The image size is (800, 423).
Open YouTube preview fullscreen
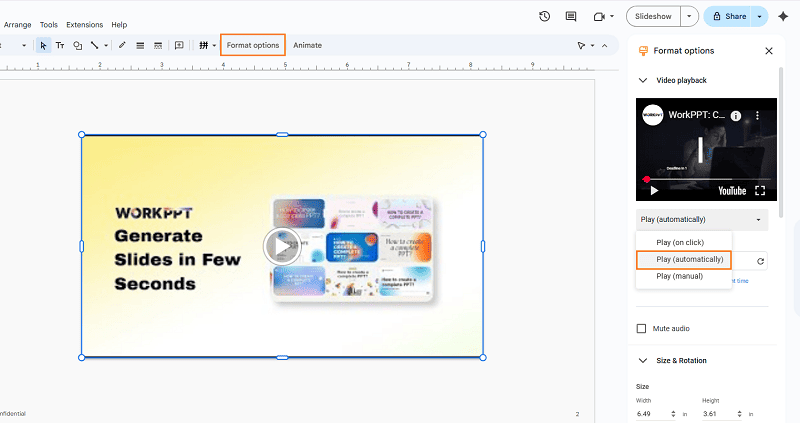760,191
